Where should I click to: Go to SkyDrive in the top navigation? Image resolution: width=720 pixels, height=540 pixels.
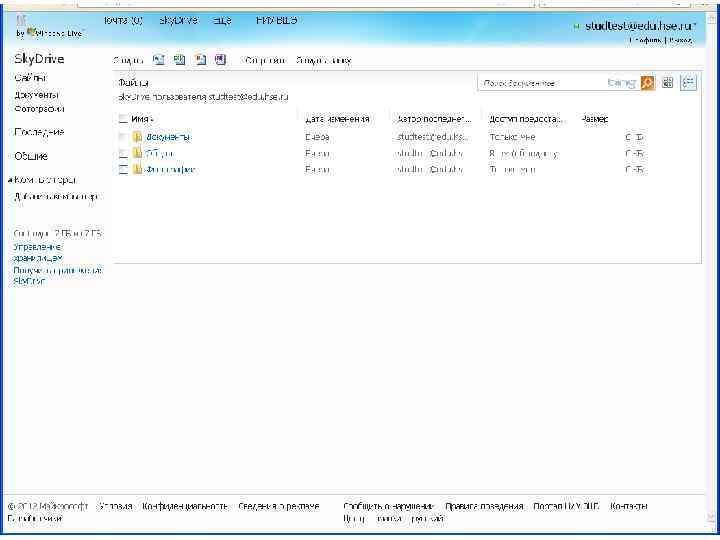[x=178, y=21]
